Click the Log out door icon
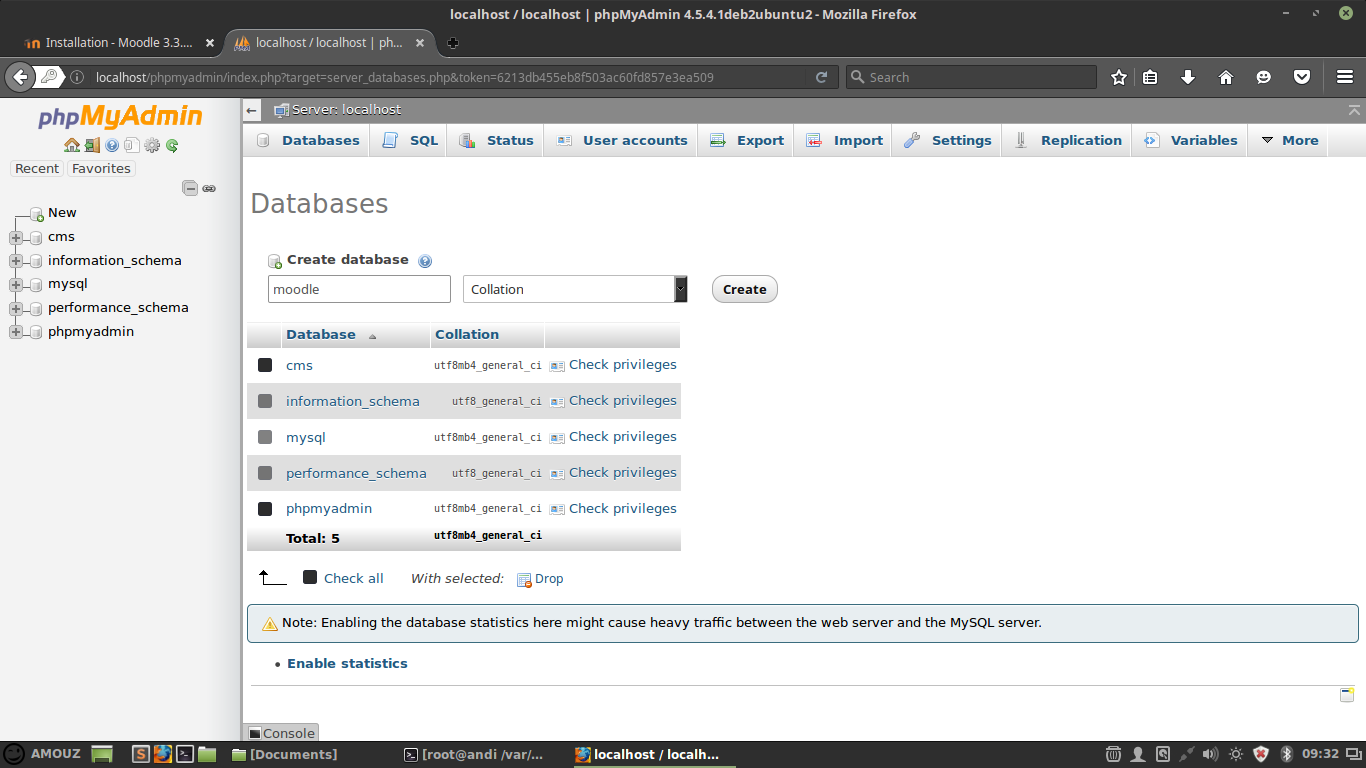1366x768 pixels. pyautogui.click(x=92, y=145)
